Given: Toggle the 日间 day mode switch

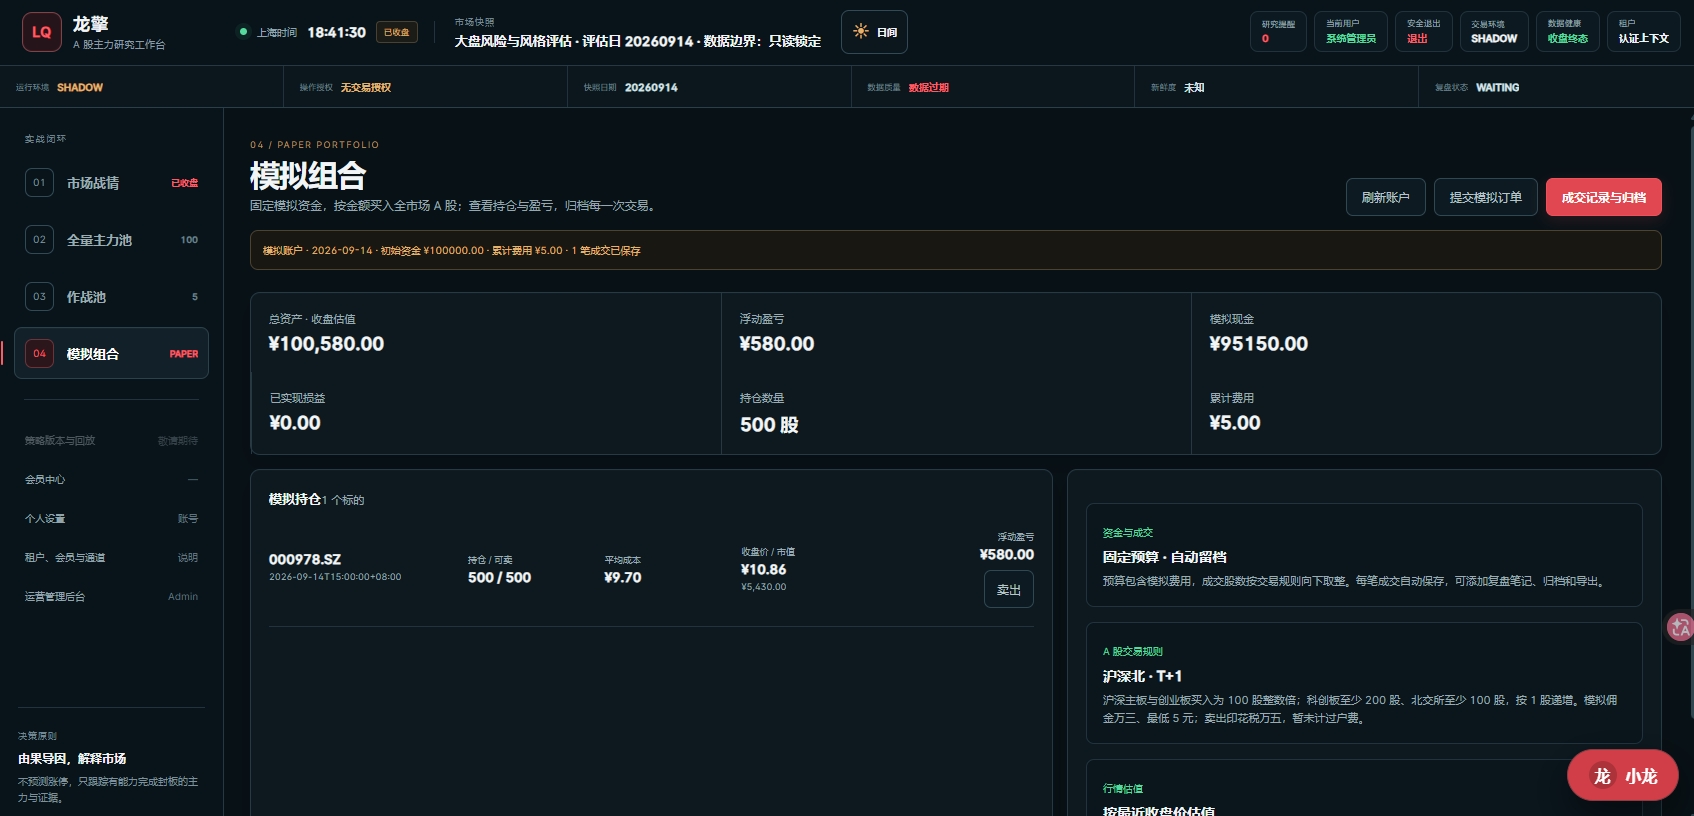Looking at the screenshot, I should click(874, 32).
